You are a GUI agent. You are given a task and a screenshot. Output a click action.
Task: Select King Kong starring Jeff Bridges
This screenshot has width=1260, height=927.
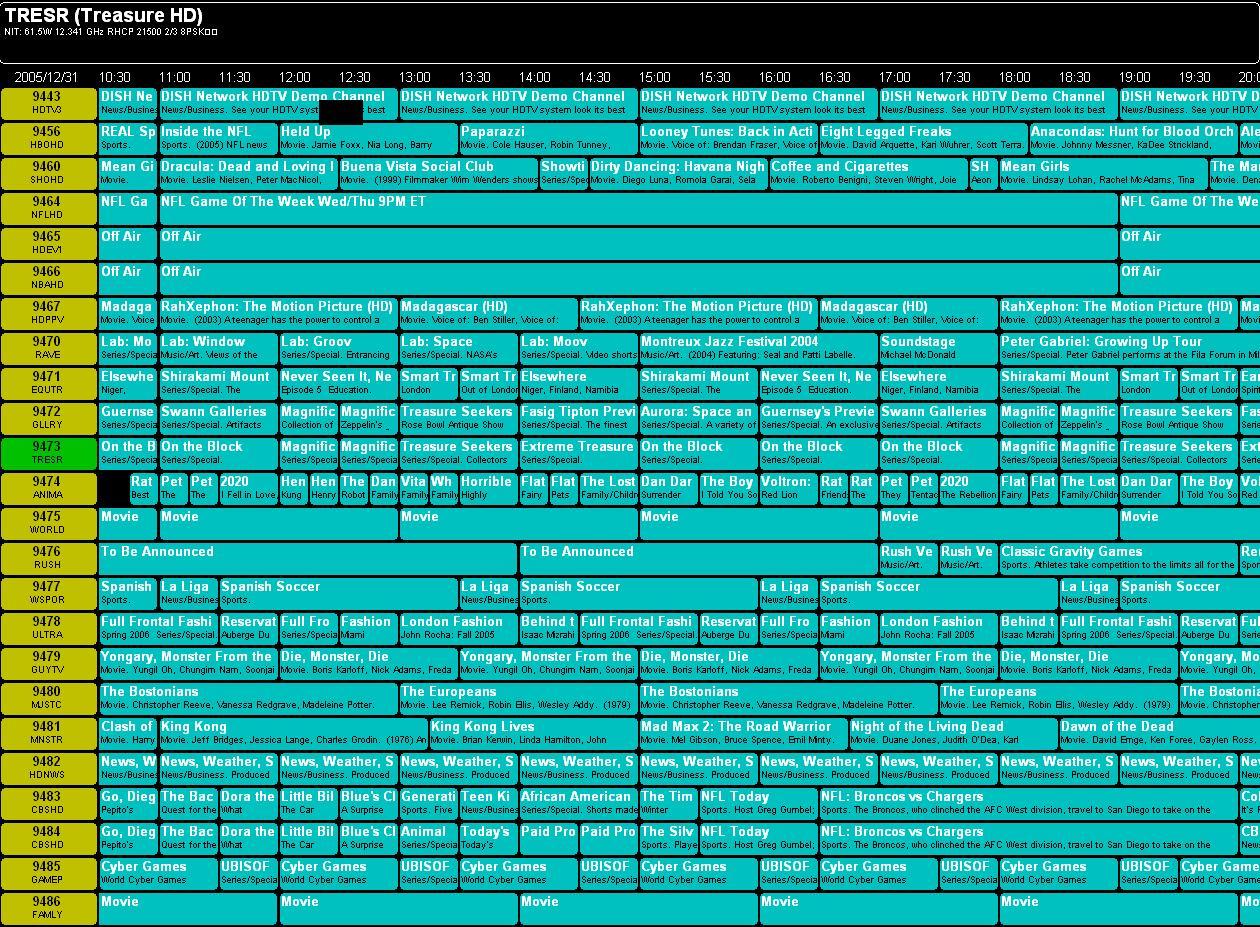click(293, 733)
